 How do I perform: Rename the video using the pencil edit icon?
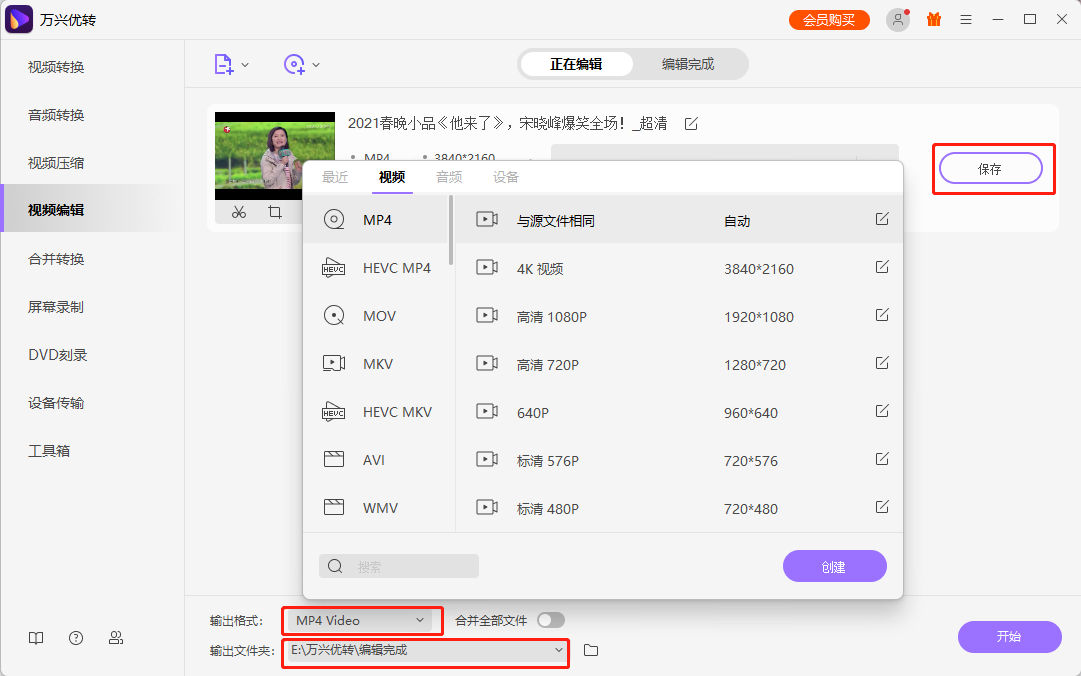(x=691, y=123)
